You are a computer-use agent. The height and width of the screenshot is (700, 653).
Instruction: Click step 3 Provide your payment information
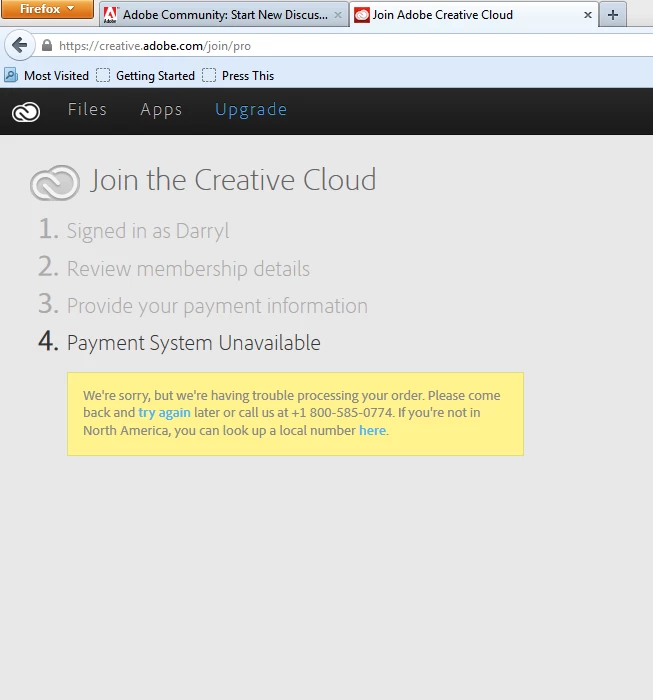click(203, 305)
